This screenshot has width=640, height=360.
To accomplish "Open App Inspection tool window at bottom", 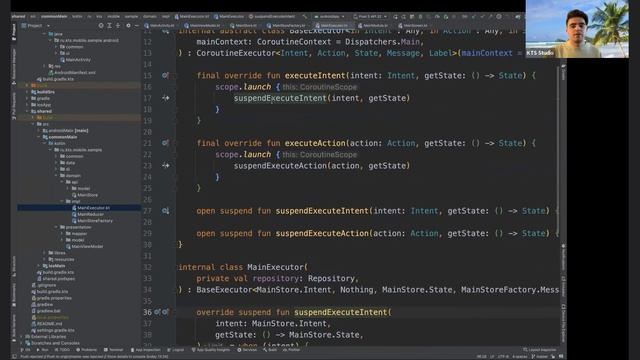I will coord(145,350).
